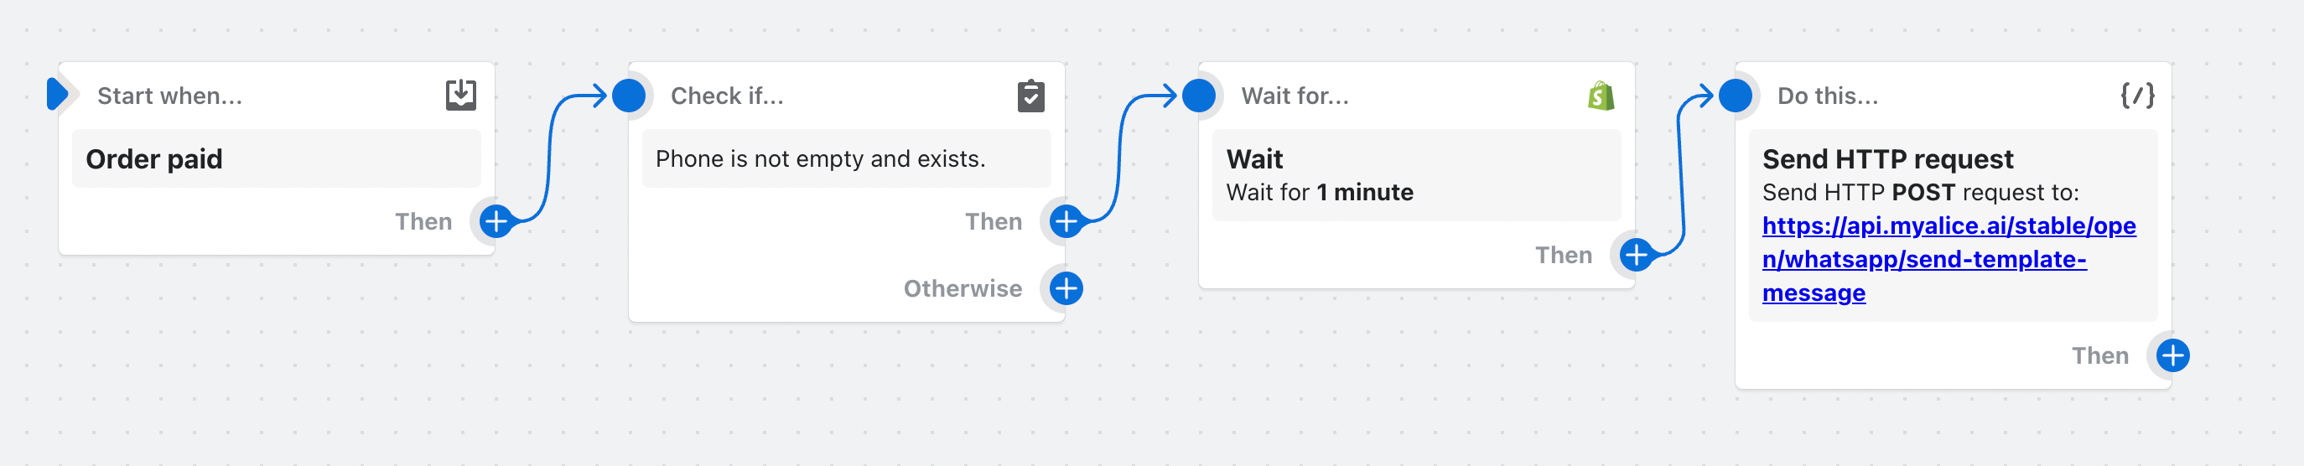This screenshot has width=2304, height=466.
Task: Open the Order paid trigger block
Action: (276, 159)
